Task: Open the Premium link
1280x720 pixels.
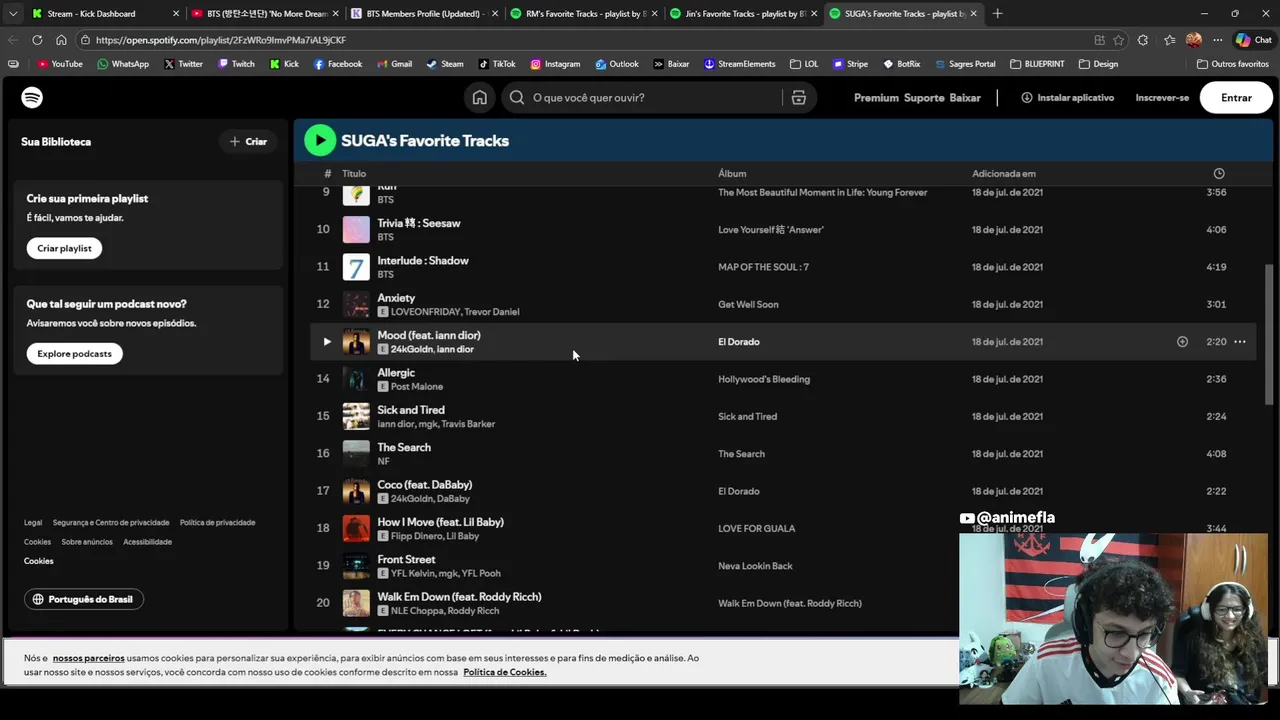Action: point(876,98)
